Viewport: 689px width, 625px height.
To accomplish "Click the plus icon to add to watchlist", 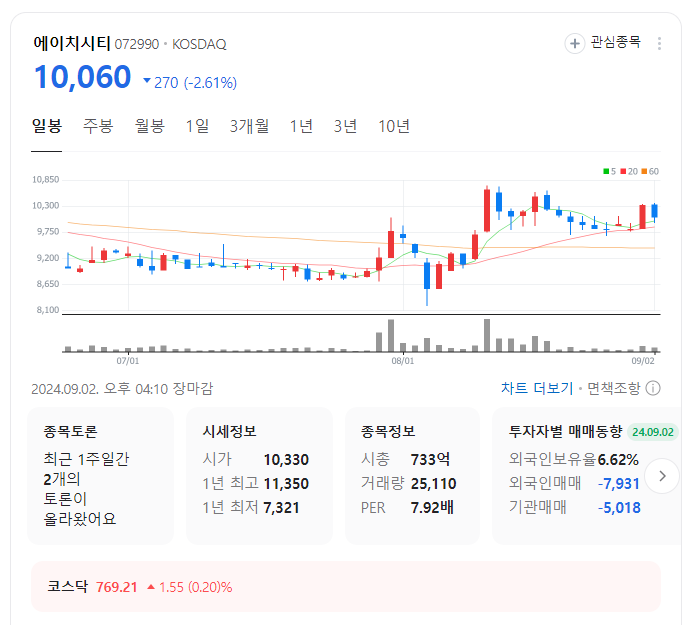I will click(574, 44).
